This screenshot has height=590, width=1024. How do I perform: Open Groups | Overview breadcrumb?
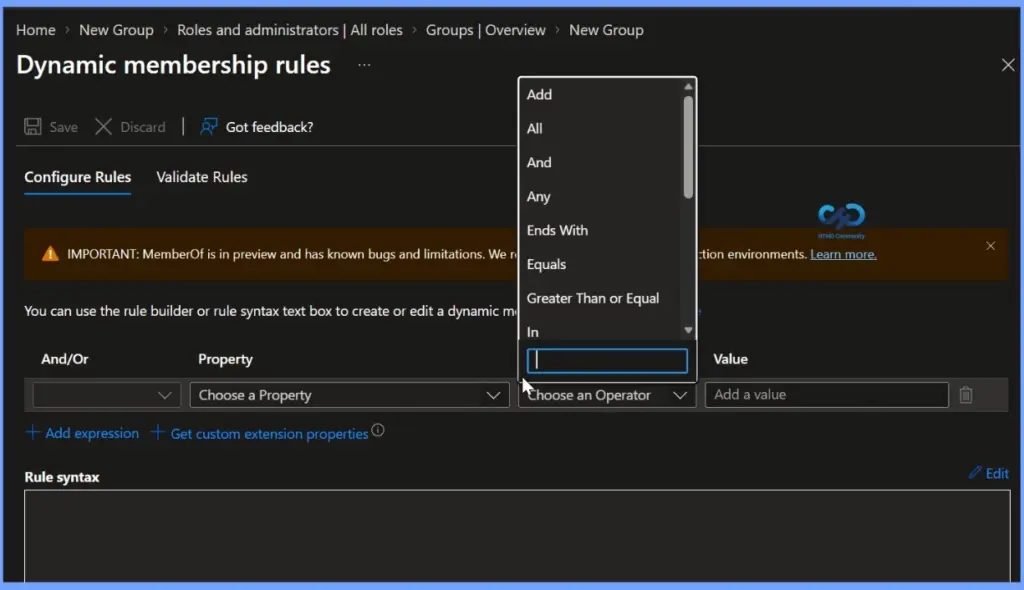click(485, 30)
